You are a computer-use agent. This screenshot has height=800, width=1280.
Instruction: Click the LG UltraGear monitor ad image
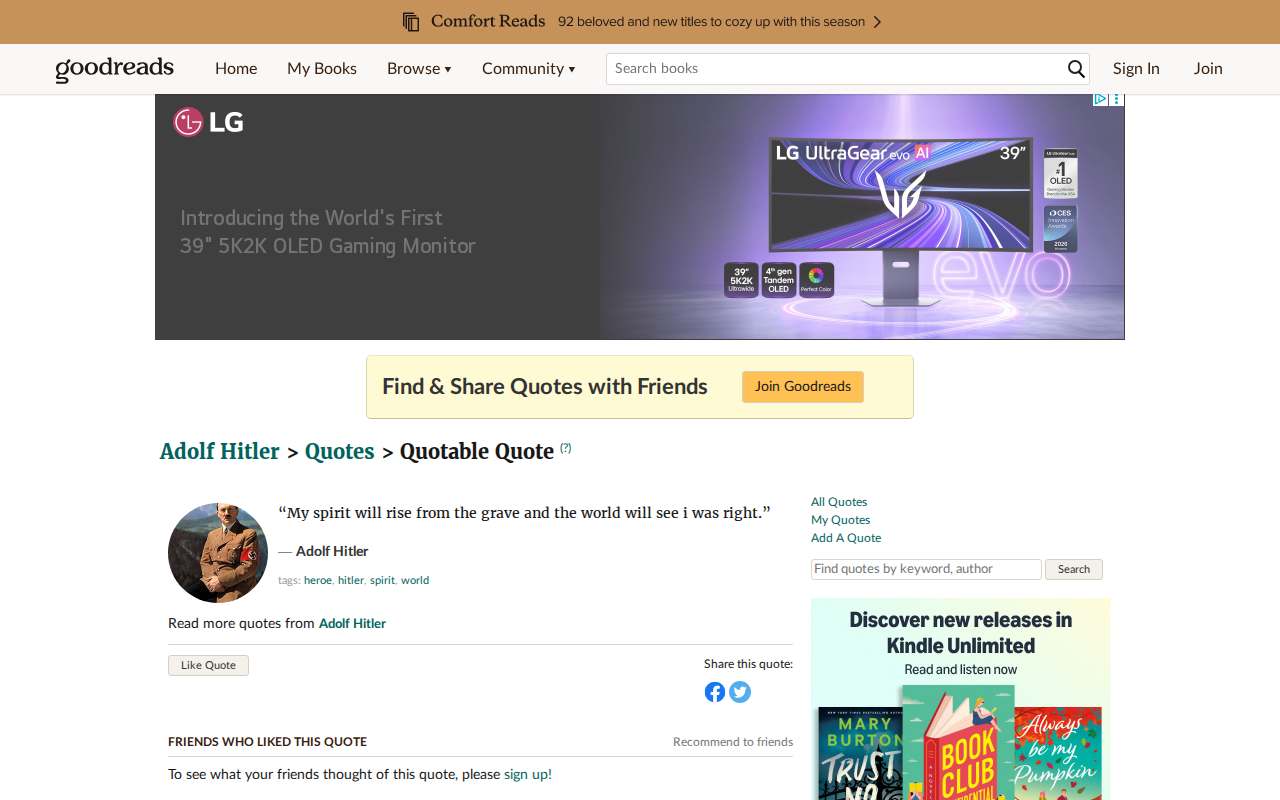[900, 222]
